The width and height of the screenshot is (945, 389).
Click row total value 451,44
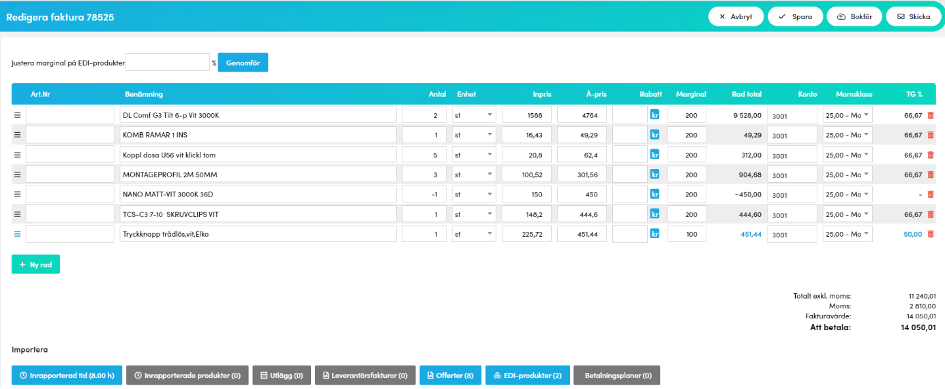752,234
